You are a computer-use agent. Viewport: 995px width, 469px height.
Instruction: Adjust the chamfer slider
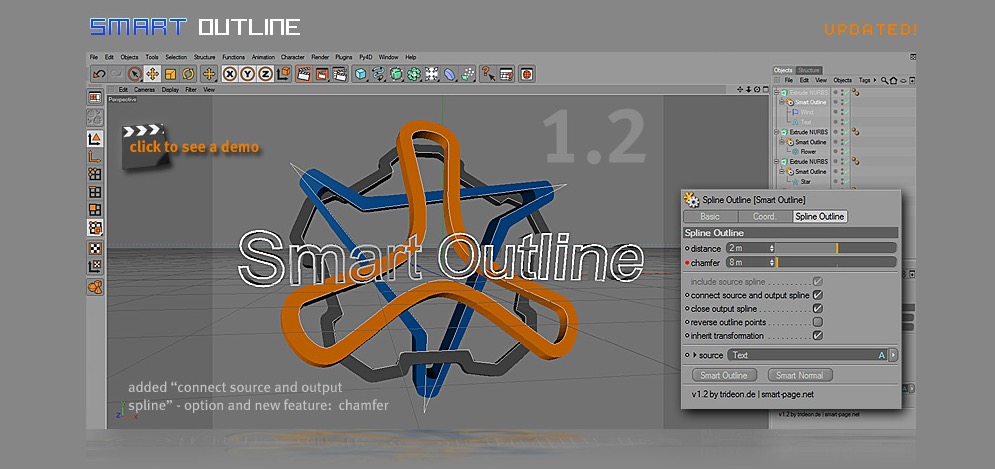[x=836, y=262]
